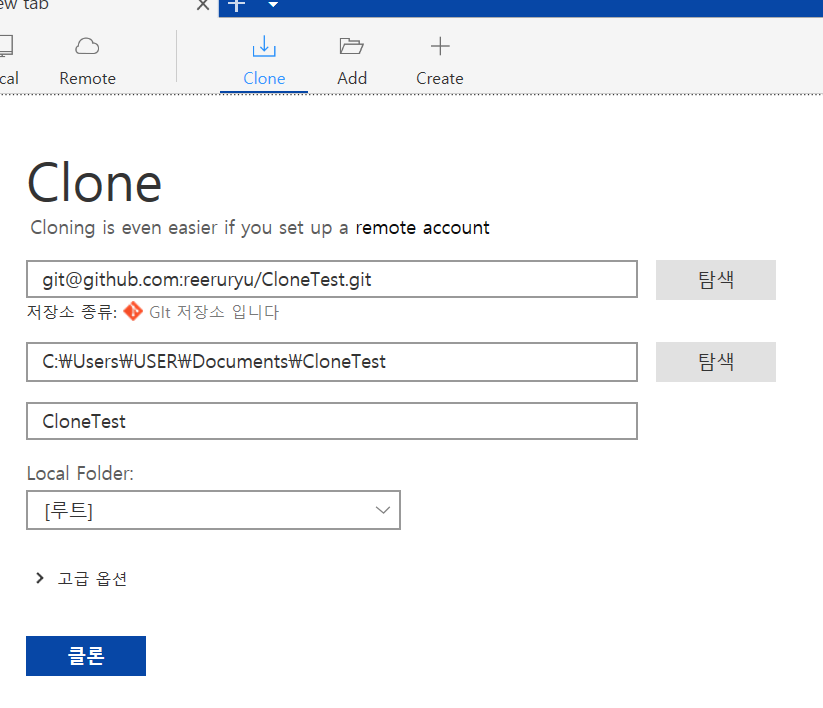Expand the 고급 옵션 advanced options
This screenshot has width=823, height=708.
click(82, 578)
